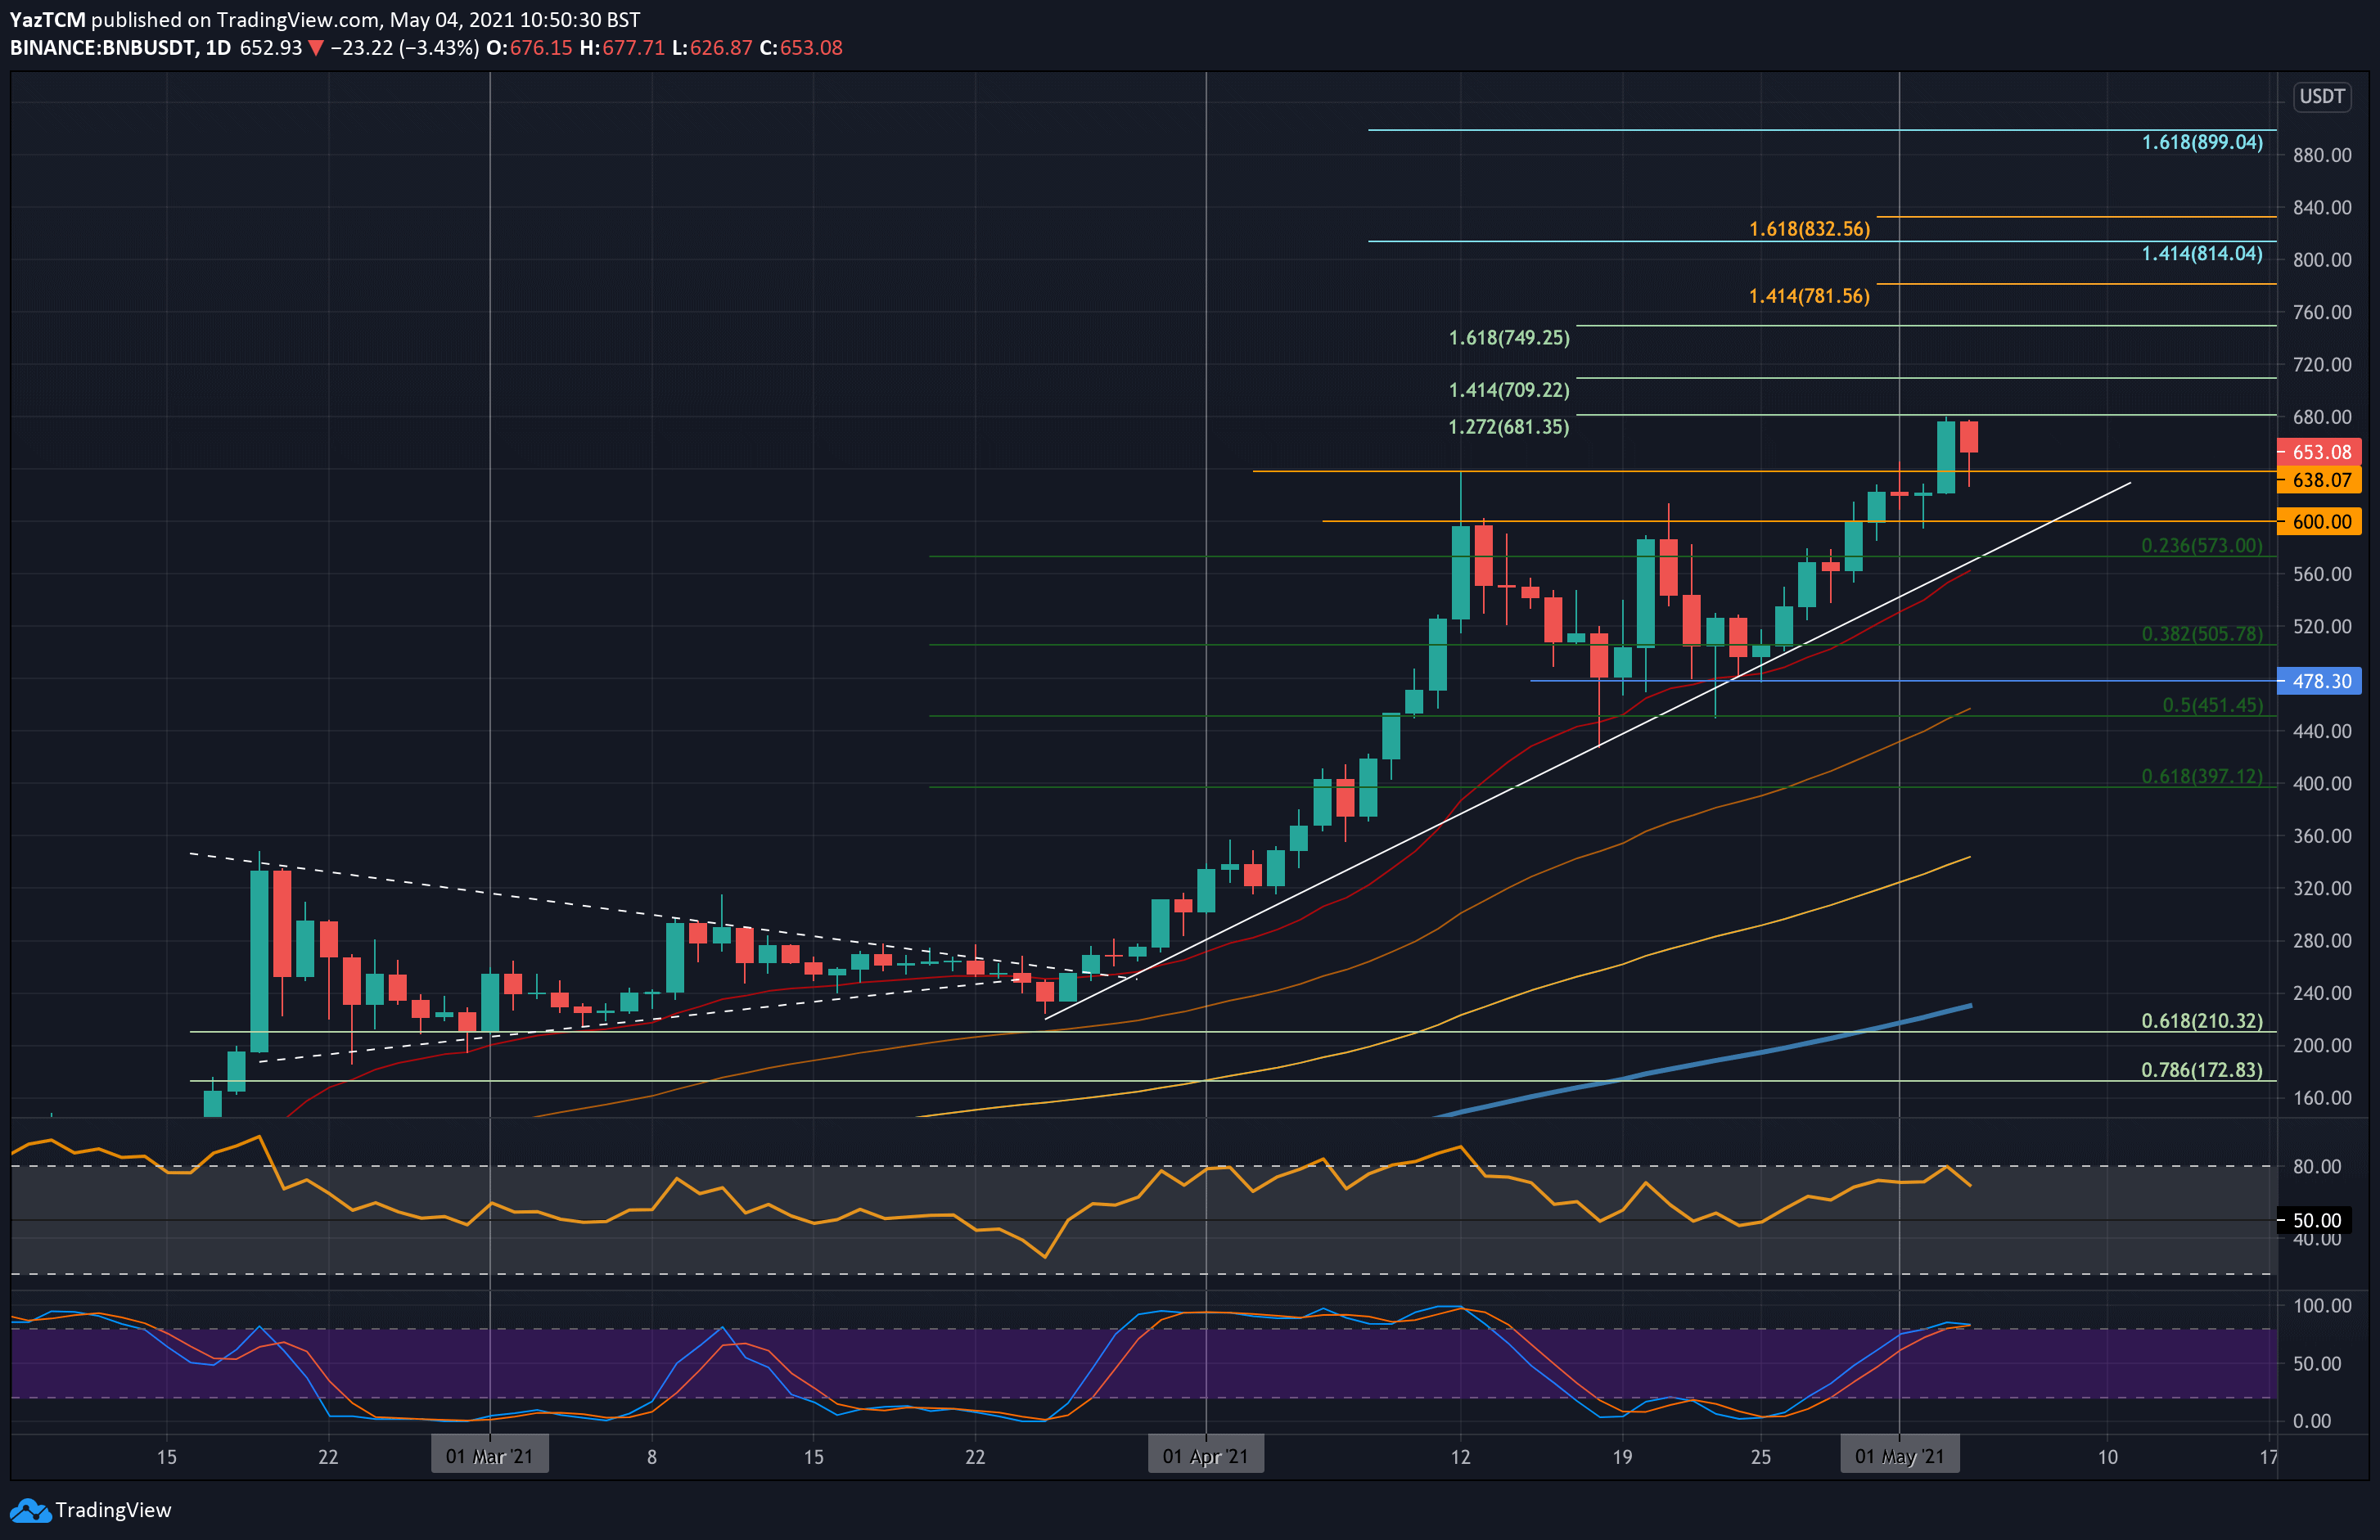Click the latest red candlestick body
Viewport: 2380px width, 1540px height.
1969,437
